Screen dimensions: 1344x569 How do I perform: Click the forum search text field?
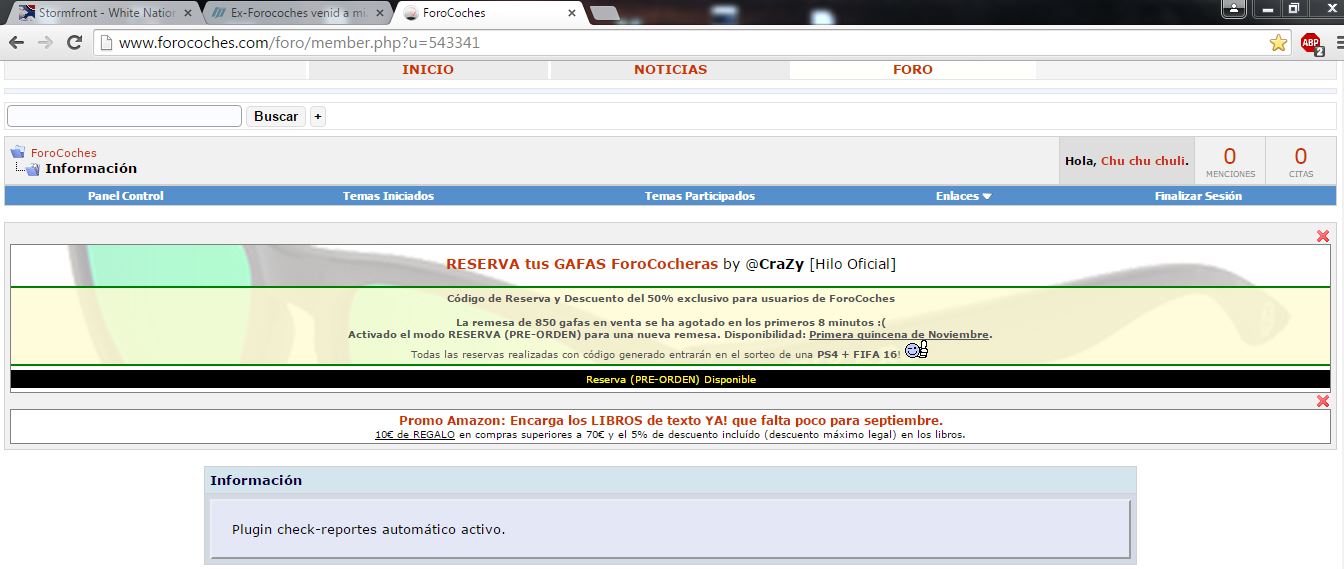pyautogui.click(x=124, y=116)
